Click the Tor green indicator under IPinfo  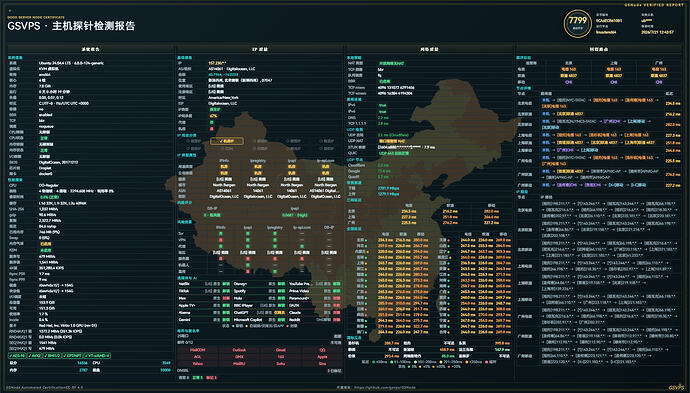point(221,234)
